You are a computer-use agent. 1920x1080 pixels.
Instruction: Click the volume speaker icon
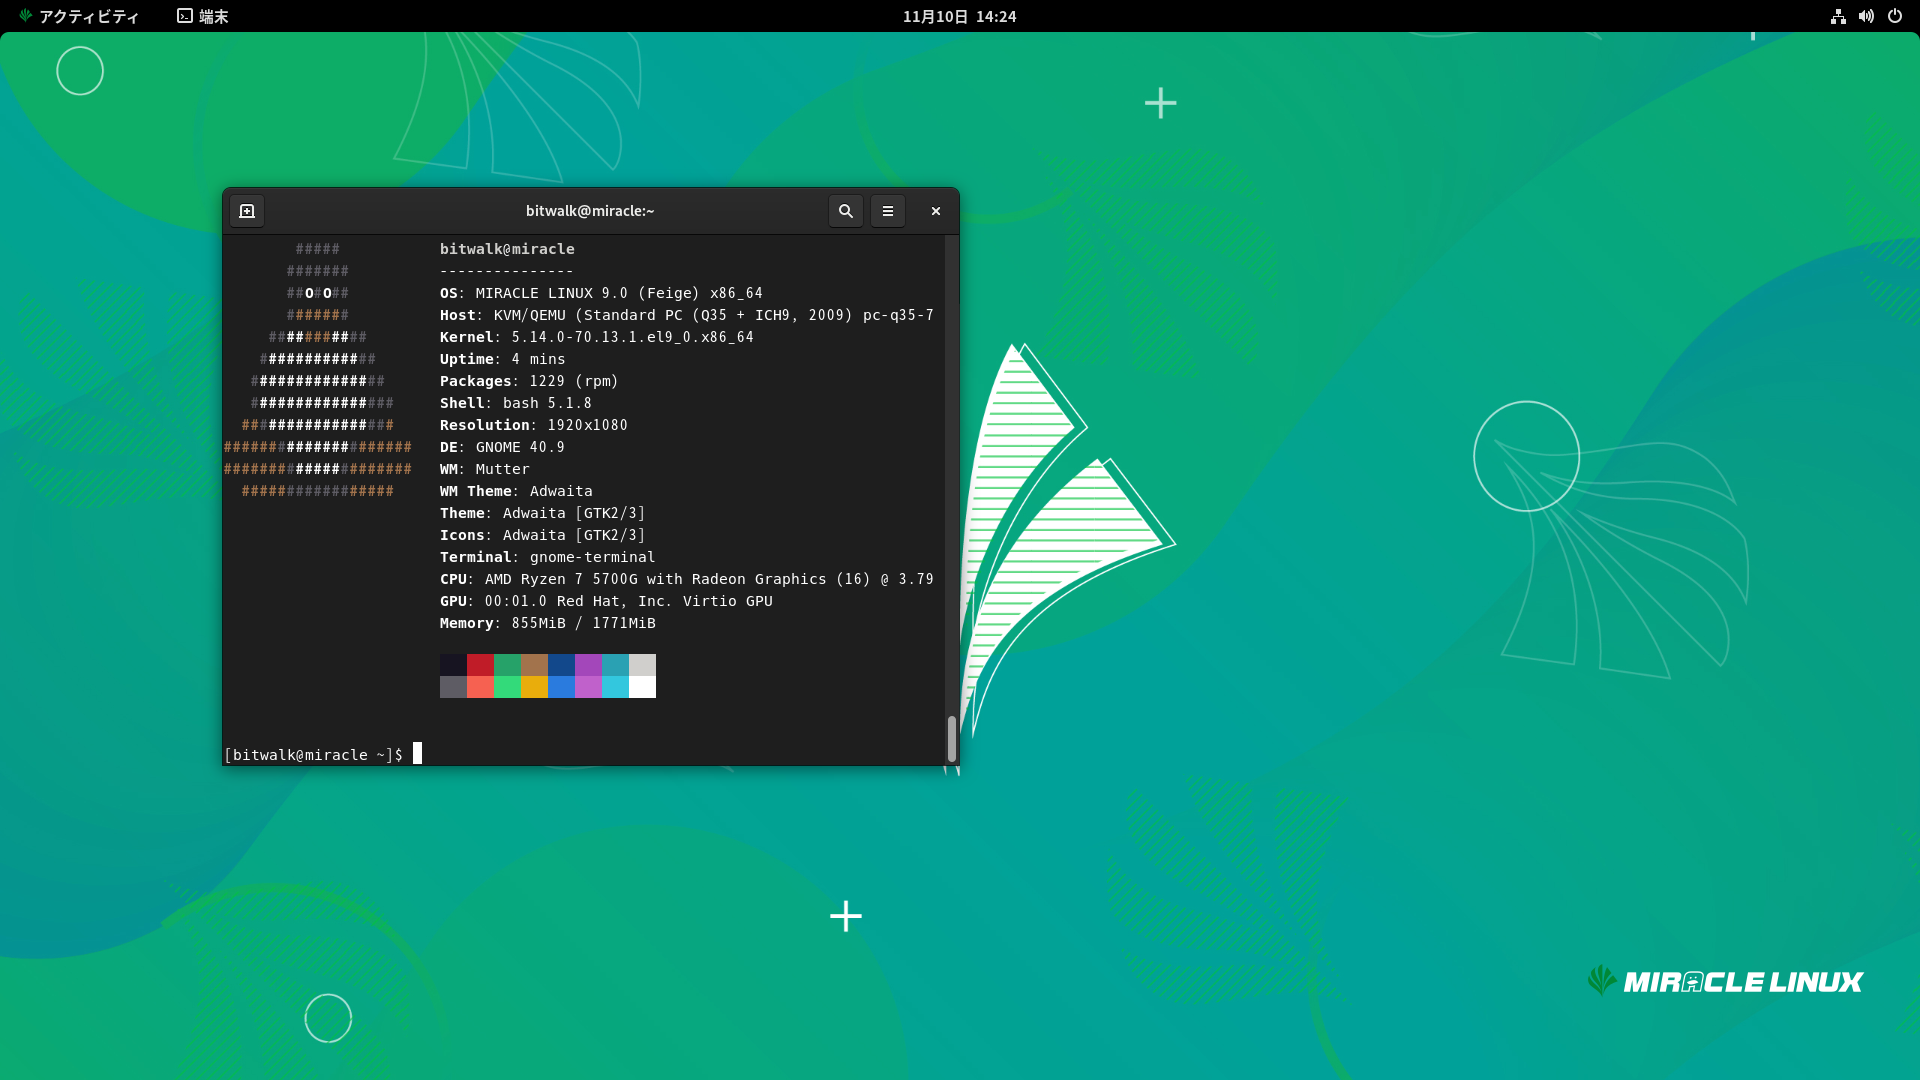[1866, 16]
